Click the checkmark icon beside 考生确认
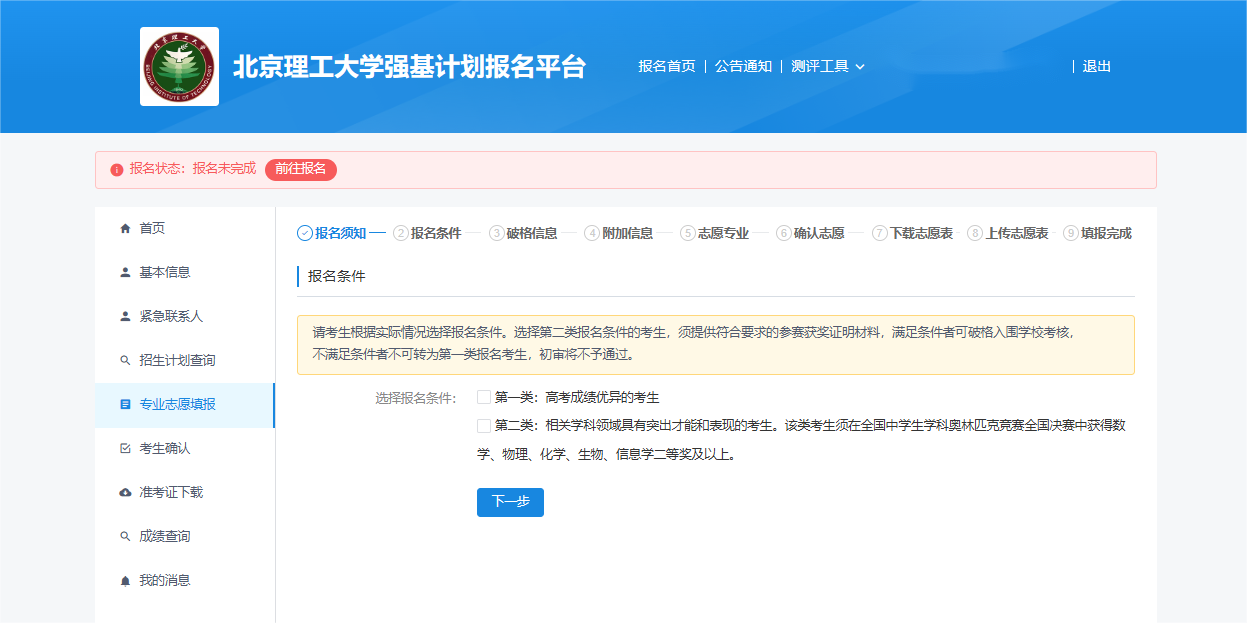 point(125,448)
